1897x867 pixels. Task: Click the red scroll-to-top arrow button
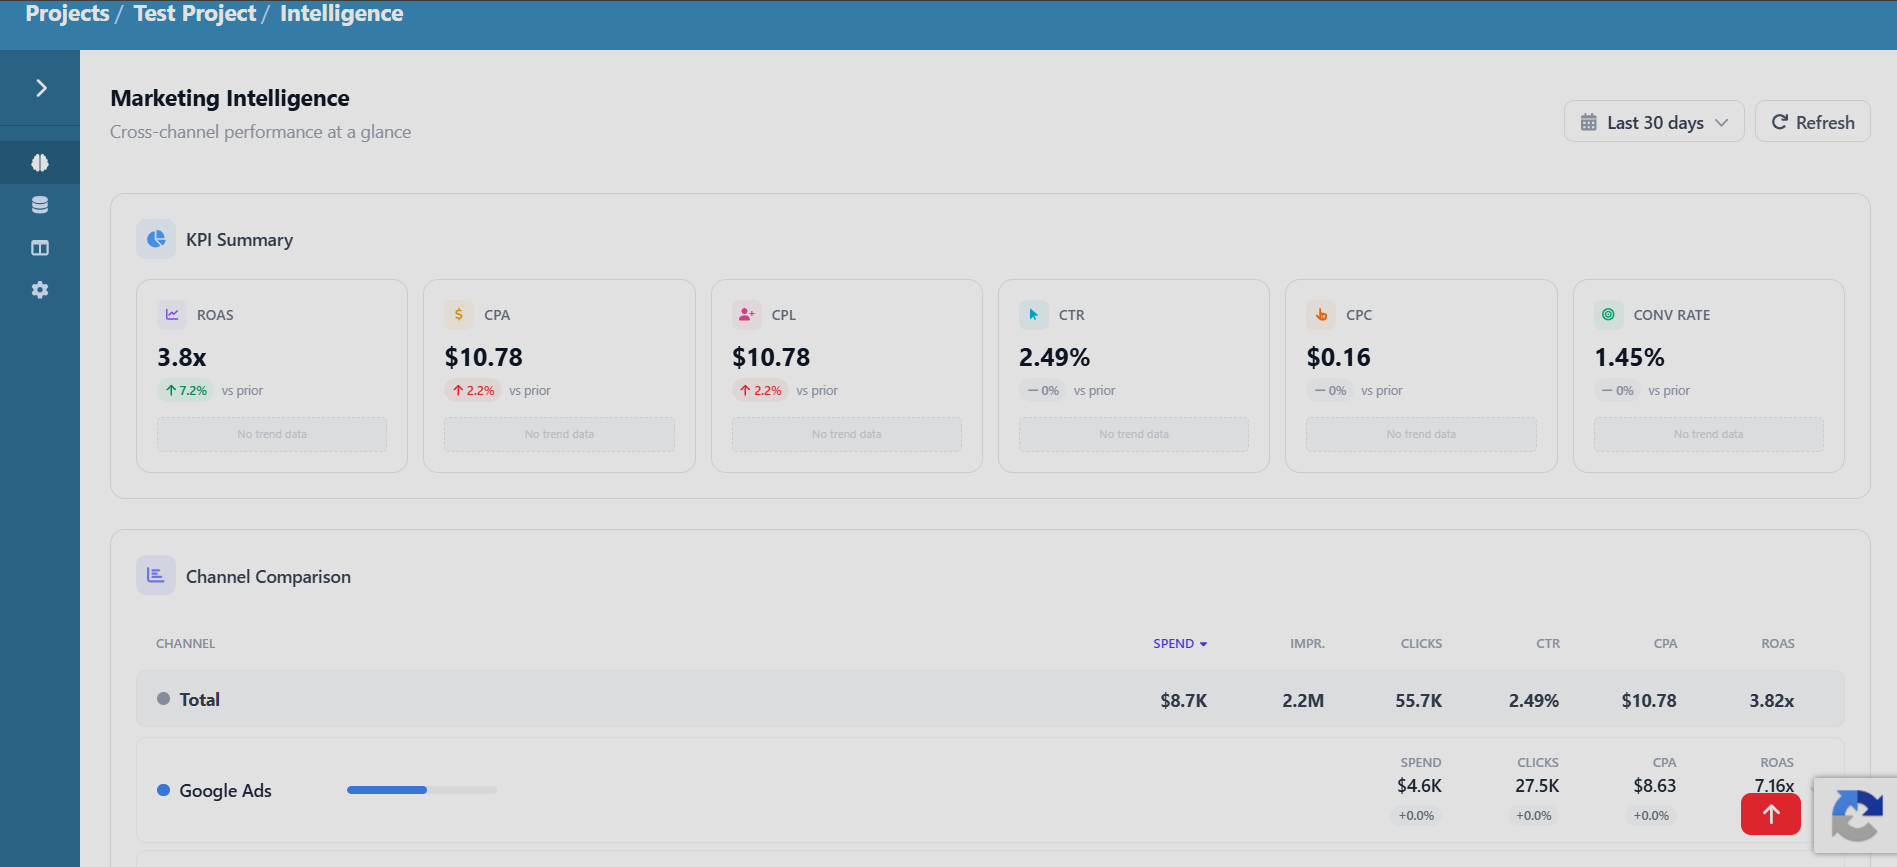tap(1770, 814)
